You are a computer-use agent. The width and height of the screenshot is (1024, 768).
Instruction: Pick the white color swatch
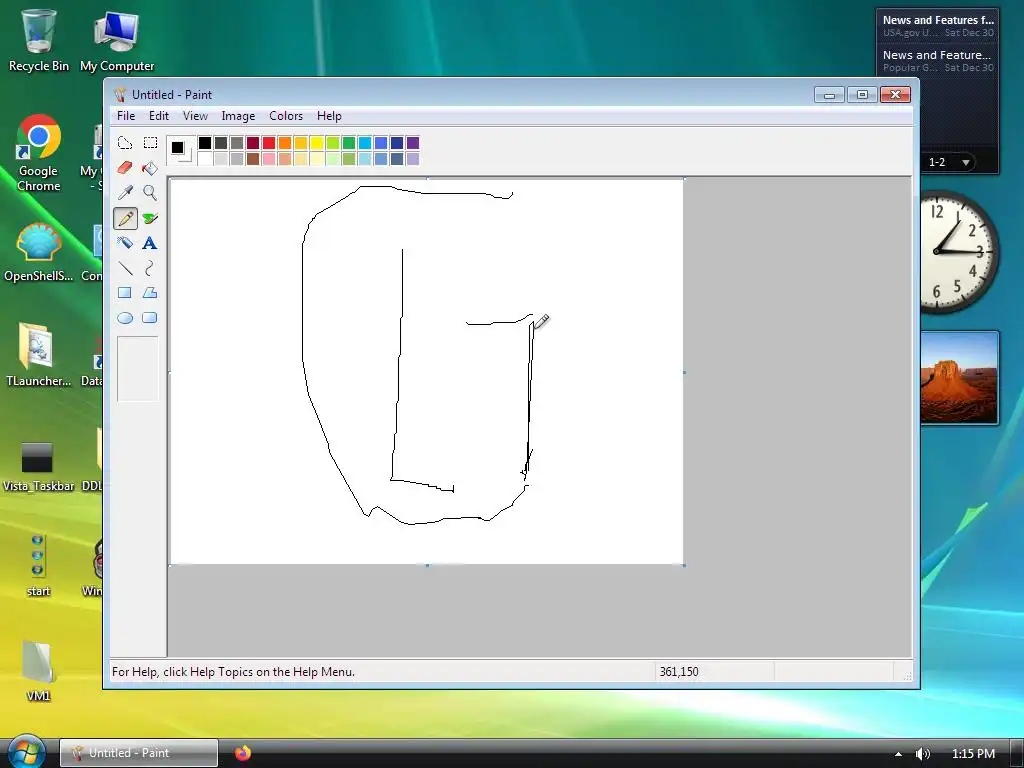click(205, 159)
